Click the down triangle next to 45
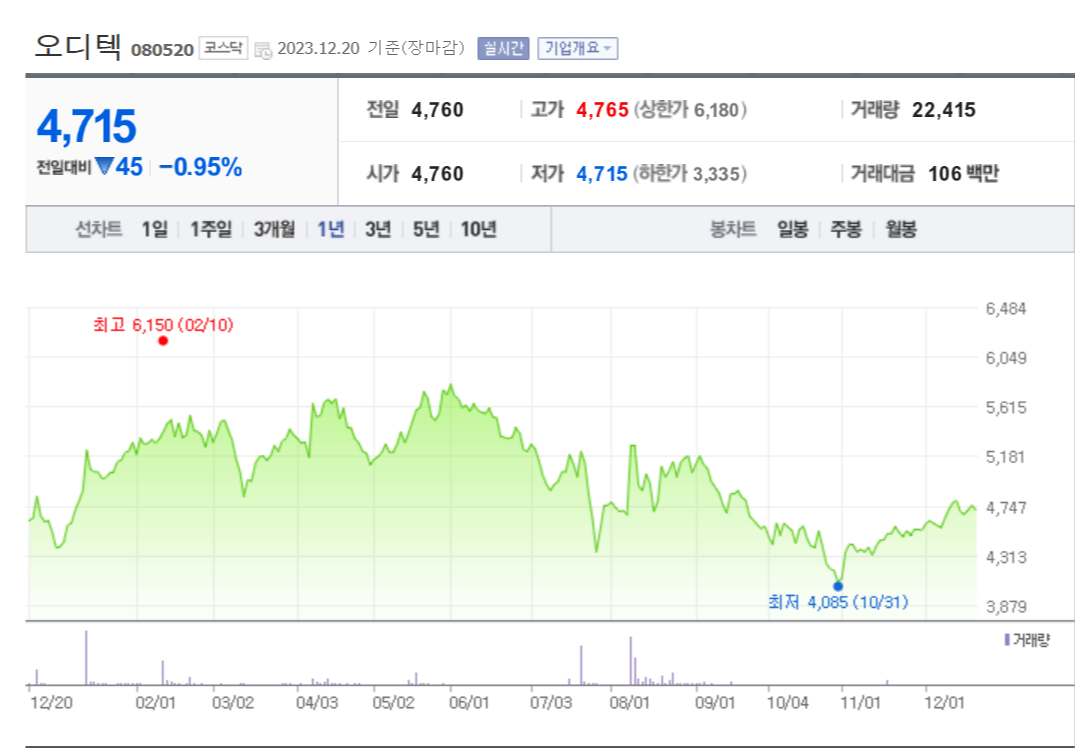Image resolution: width=1075 pixels, height=748 pixels. [104, 167]
